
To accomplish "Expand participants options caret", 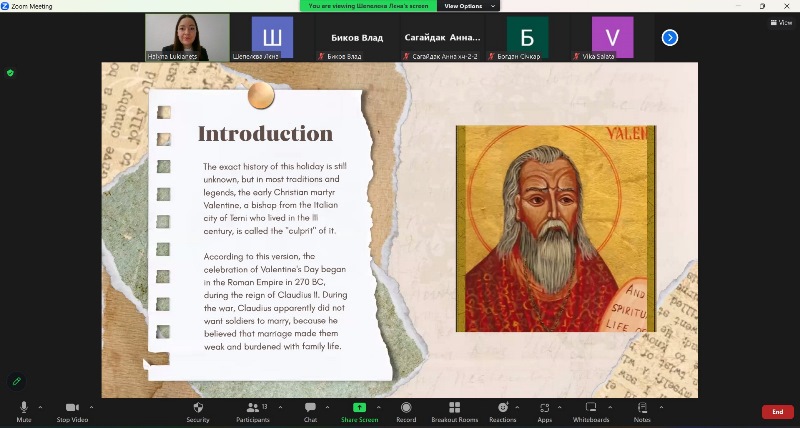I will (x=280, y=408).
